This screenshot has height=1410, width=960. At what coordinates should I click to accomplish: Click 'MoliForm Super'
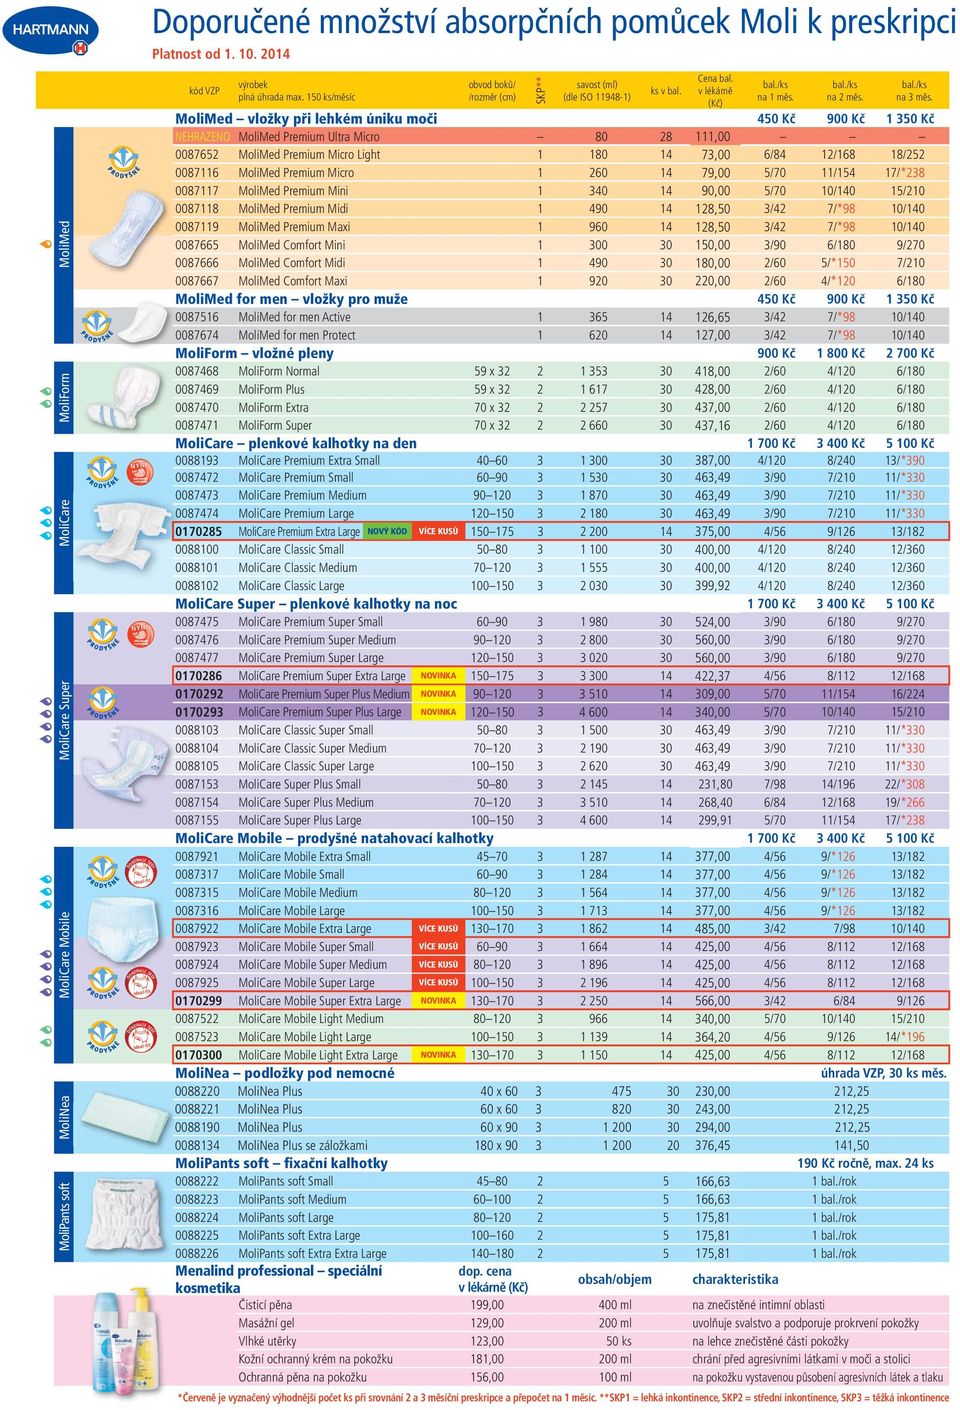point(275,425)
